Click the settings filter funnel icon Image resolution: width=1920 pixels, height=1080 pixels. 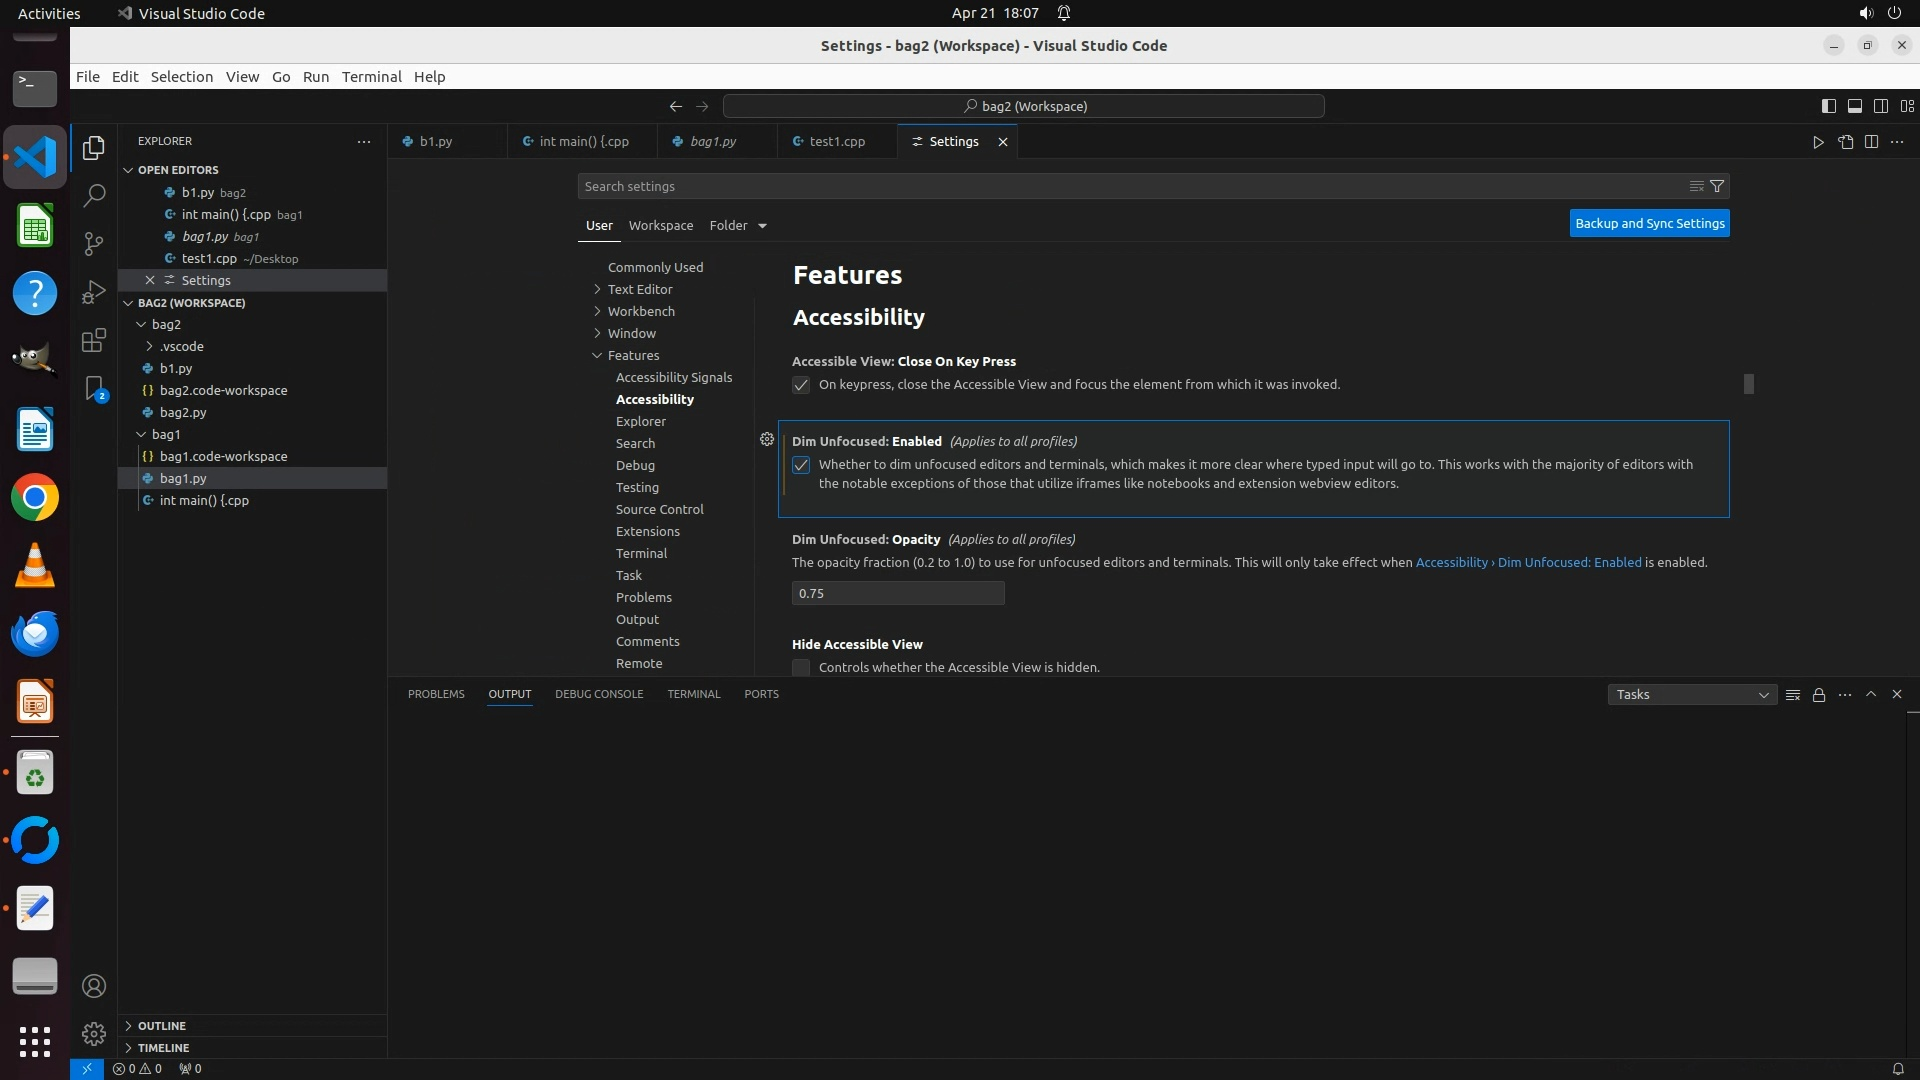point(1717,186)
